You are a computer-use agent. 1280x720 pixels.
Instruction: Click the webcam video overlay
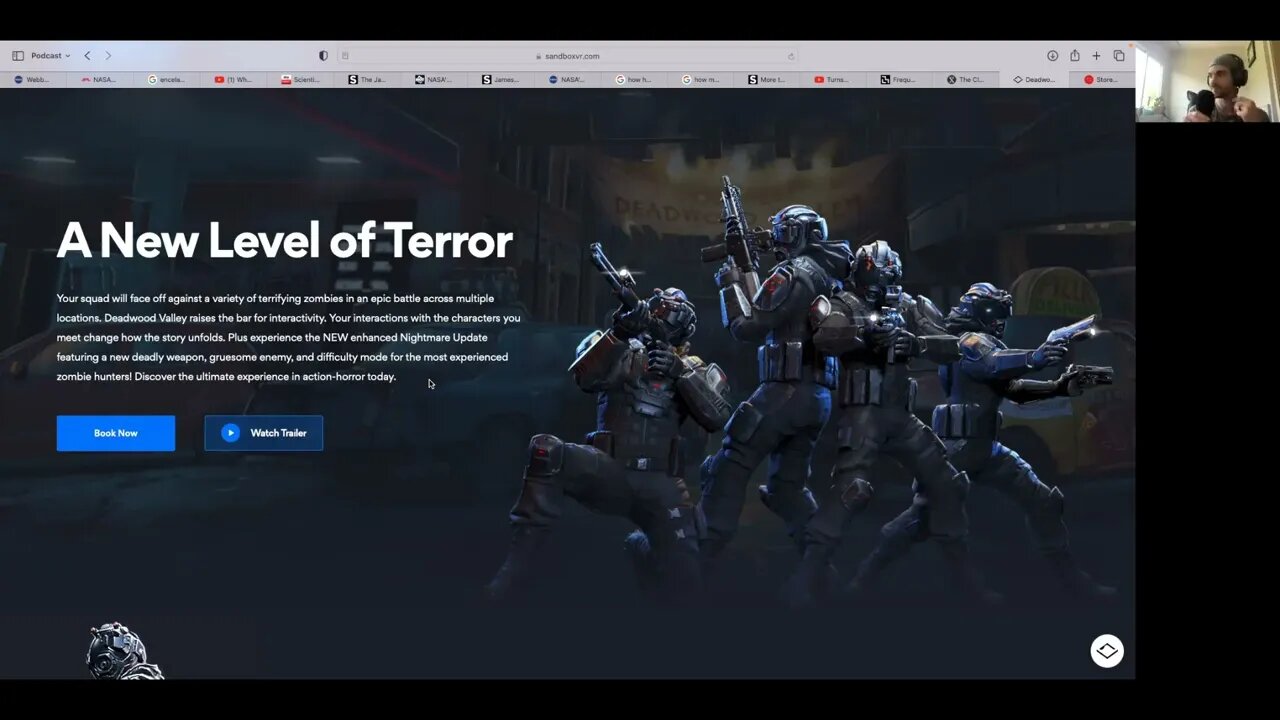[1208, 82]
